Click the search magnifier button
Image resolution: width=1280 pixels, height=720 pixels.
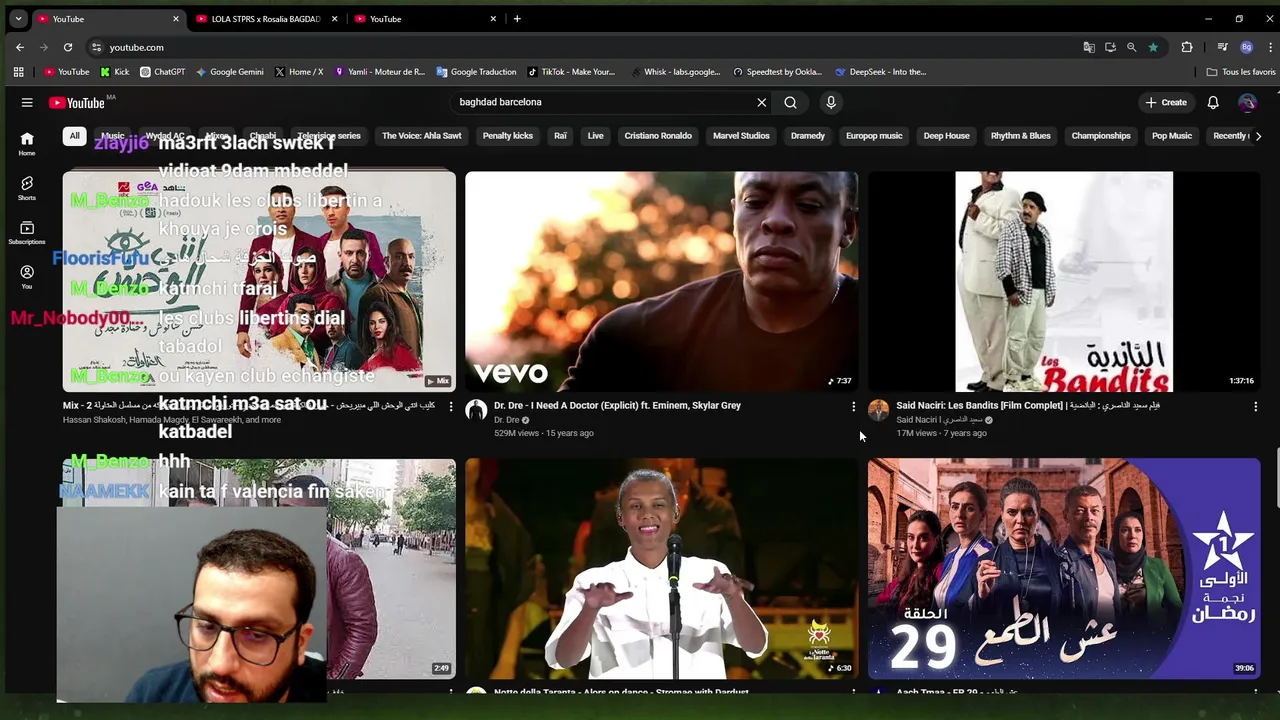tap(790, 102)
